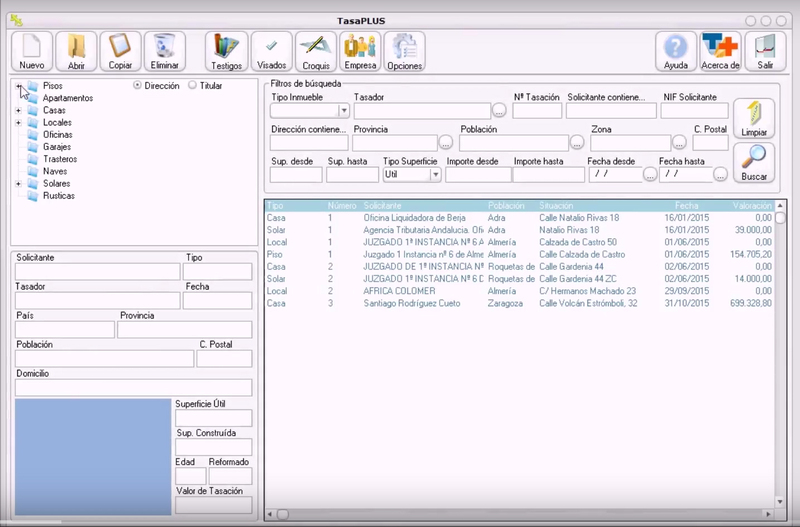
Task: Expand the Locales tree node
Action: [x=18, y=123]
